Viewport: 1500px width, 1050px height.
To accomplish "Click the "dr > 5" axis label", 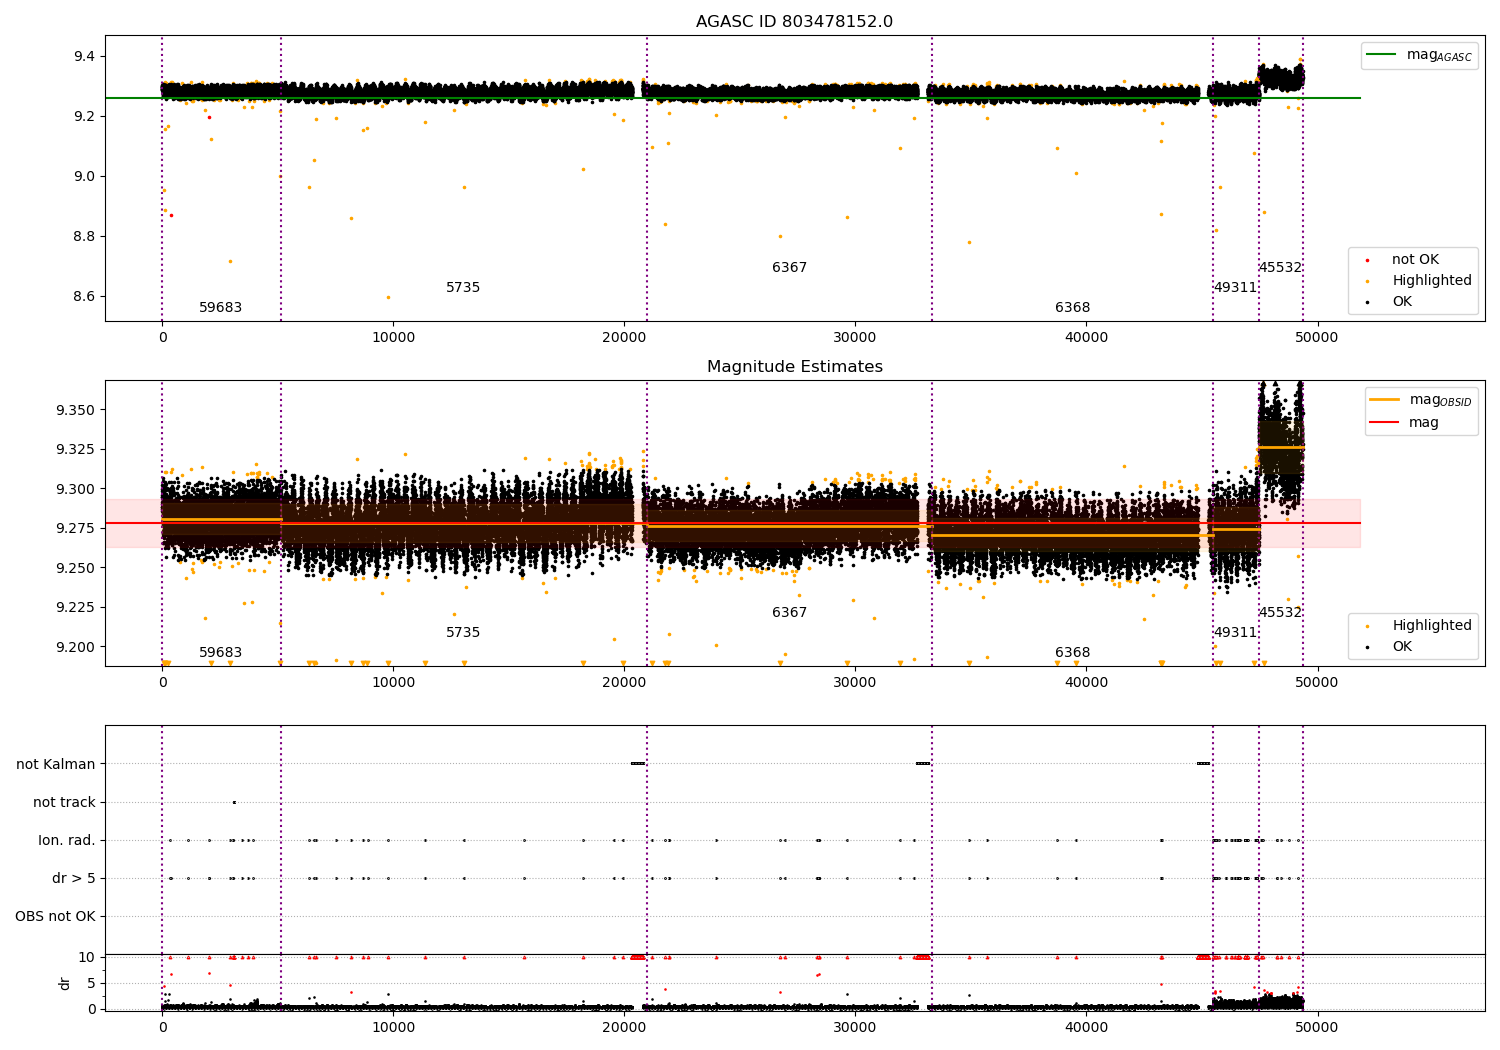I will tap(74, 879).
